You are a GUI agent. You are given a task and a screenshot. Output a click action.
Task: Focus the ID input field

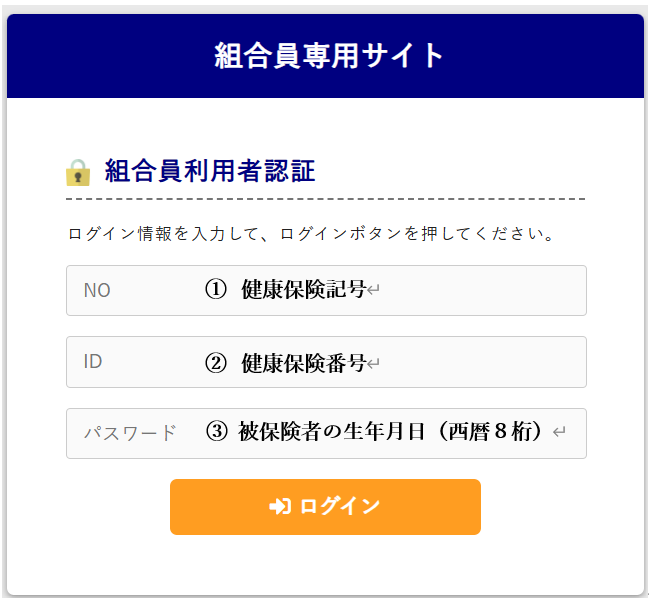coord(326,362)
